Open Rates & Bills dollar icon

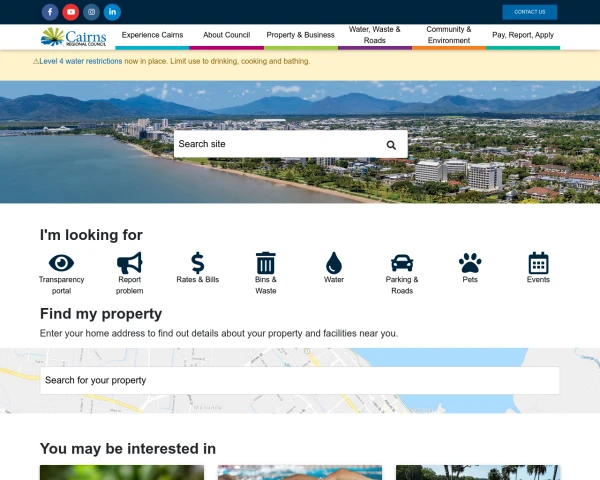(x=197, y=263)
